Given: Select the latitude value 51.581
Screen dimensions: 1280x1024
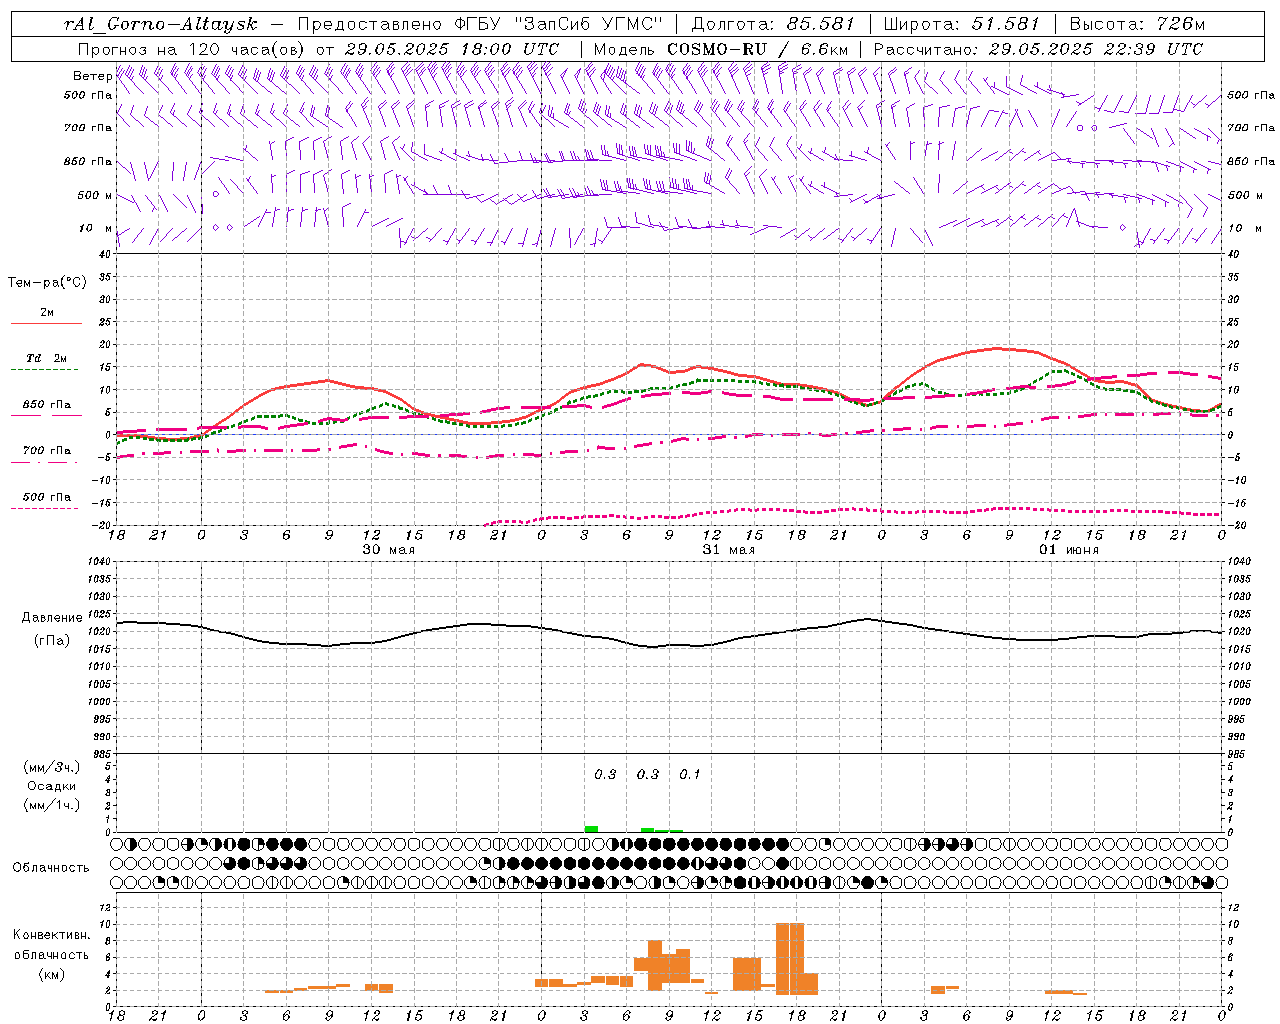Looking at the screenshot, I should tap(1006, 24).
